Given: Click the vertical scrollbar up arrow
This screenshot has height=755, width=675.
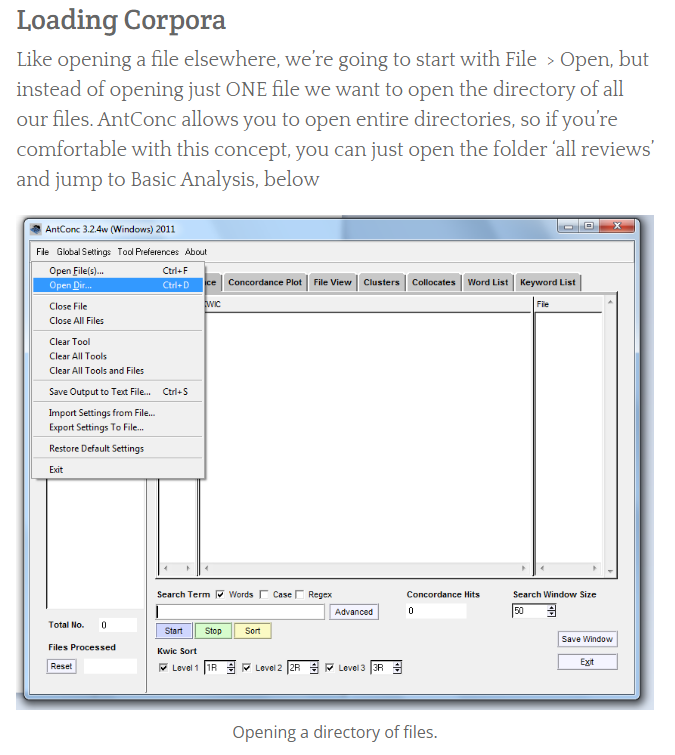Looking at the screenshot, I should click(x=610, y=302).
